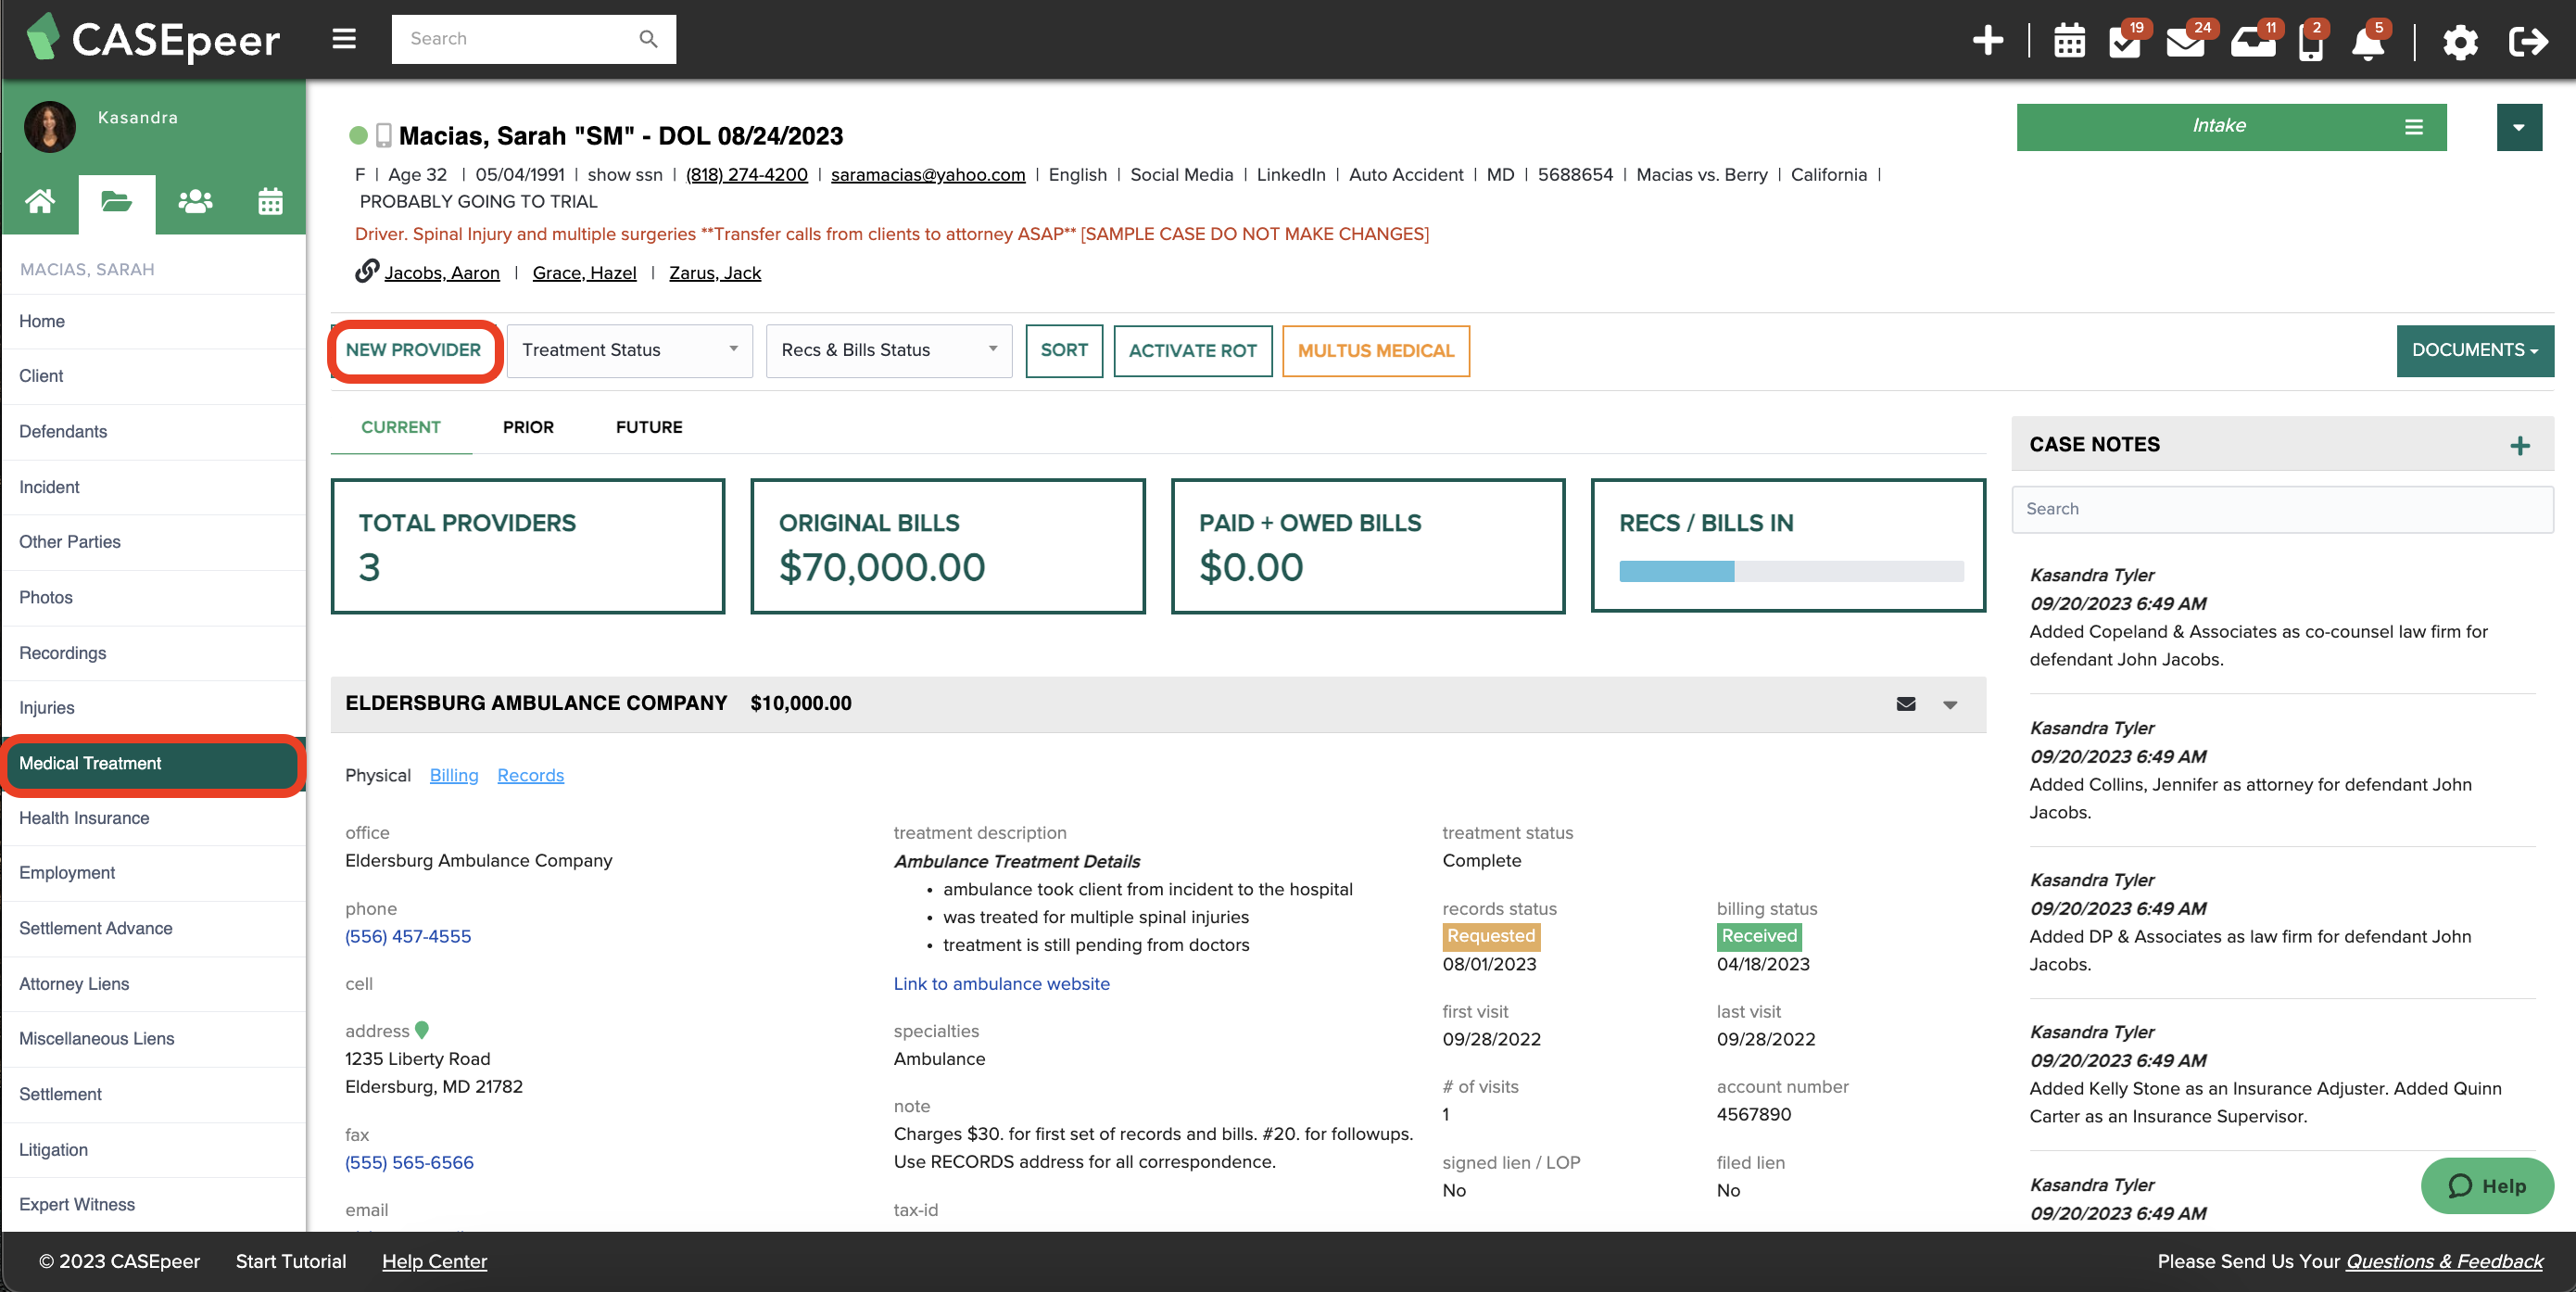Click the address map pin icon
The image size is (2576, 1292).
[x=422, y=1029]
